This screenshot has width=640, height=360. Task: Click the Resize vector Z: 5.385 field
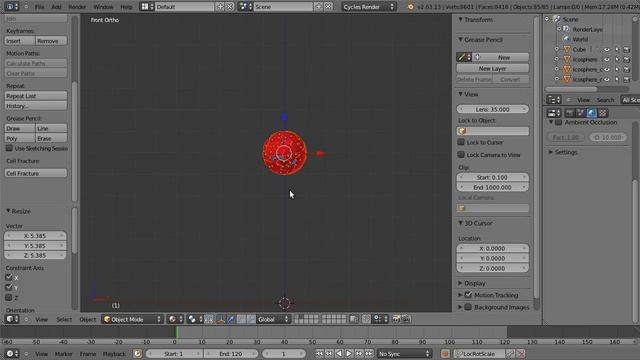(35, 256)
